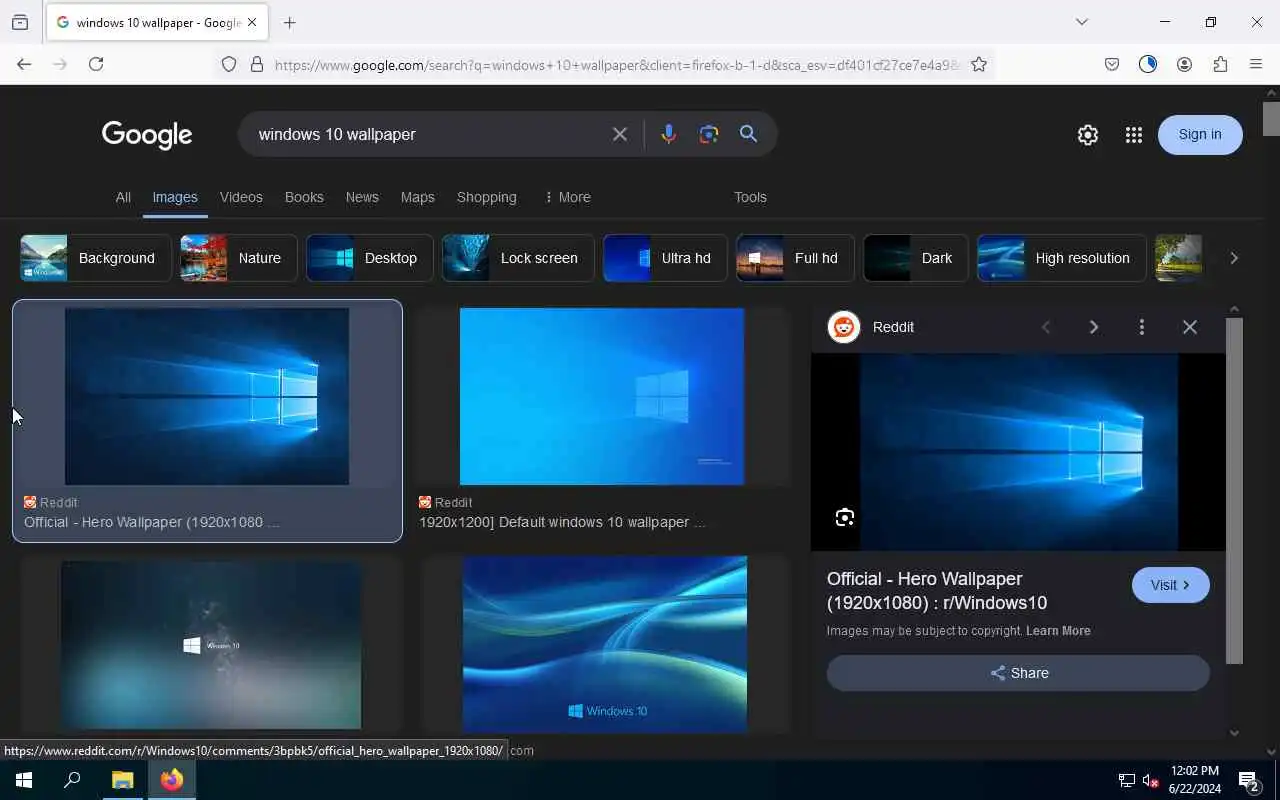The image size is (1280, 800).
Task: Open the Windows notification center
Action: click(1249, 781)
